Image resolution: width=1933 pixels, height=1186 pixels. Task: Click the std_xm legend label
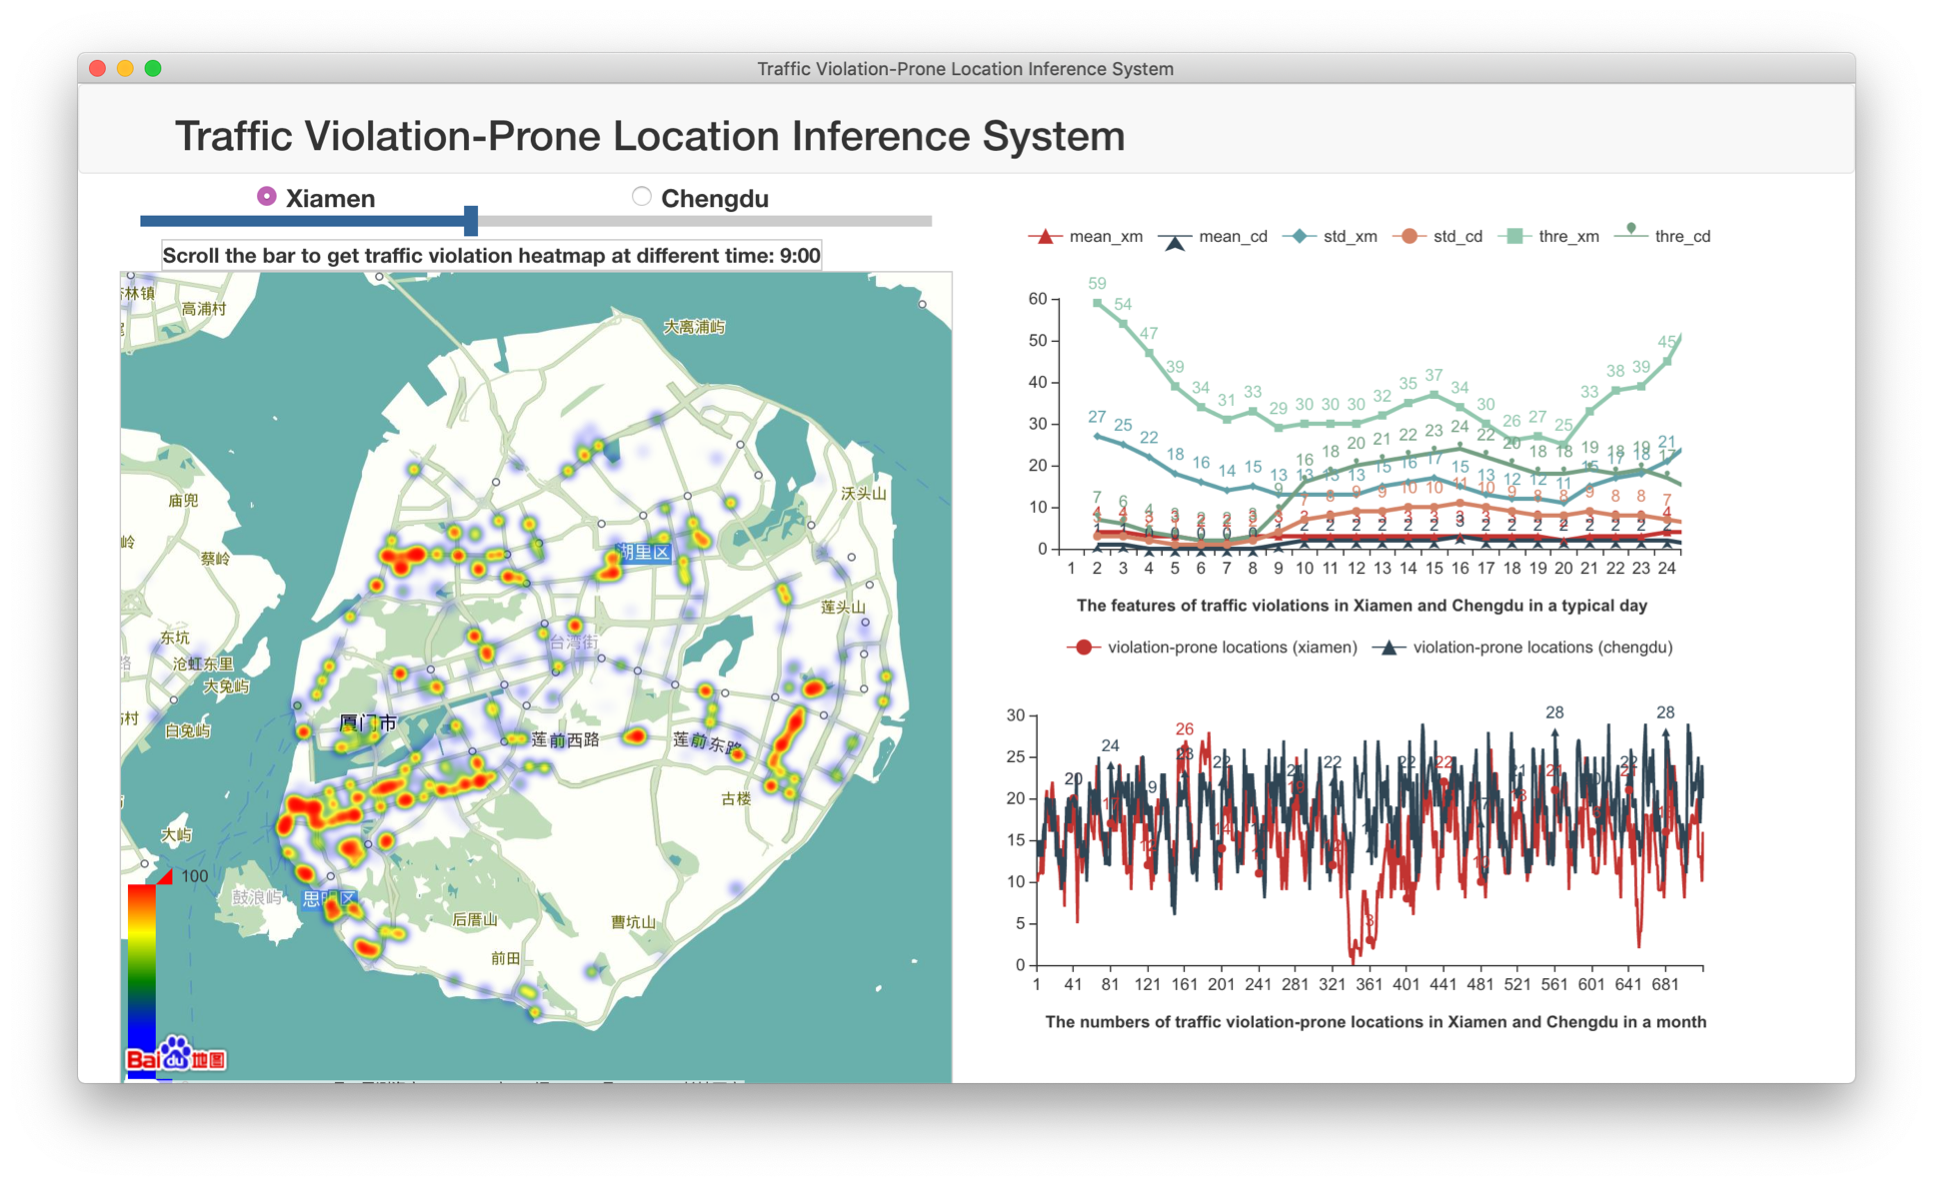point(1350,237)
